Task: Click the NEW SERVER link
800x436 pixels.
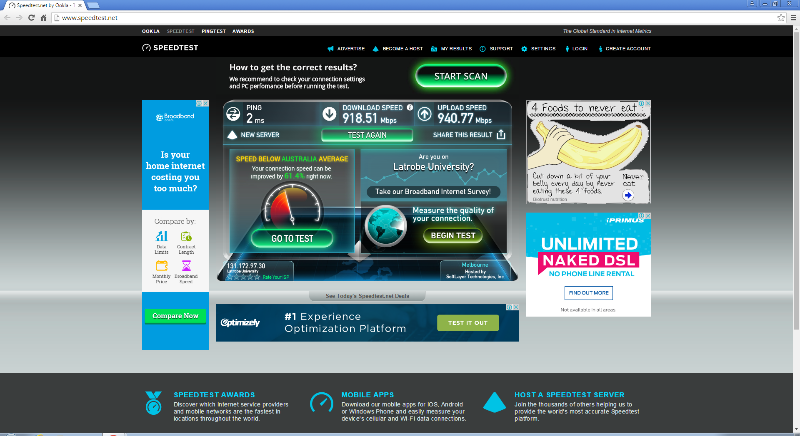Action: coord(260,135)
